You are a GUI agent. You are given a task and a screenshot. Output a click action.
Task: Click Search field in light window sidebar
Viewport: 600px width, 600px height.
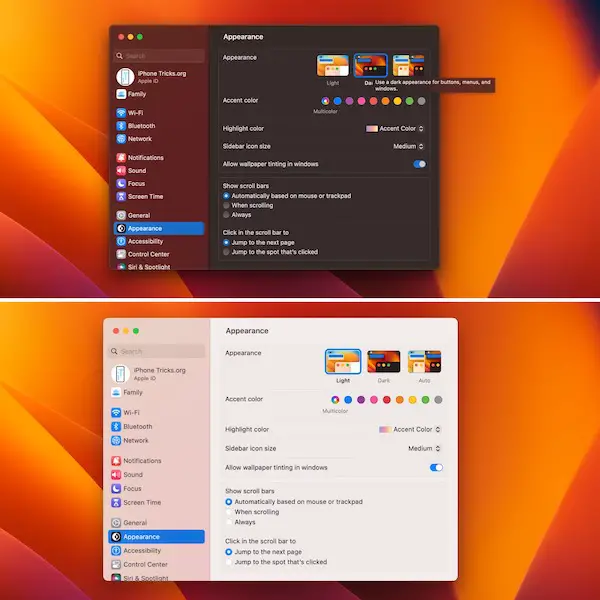157,351
